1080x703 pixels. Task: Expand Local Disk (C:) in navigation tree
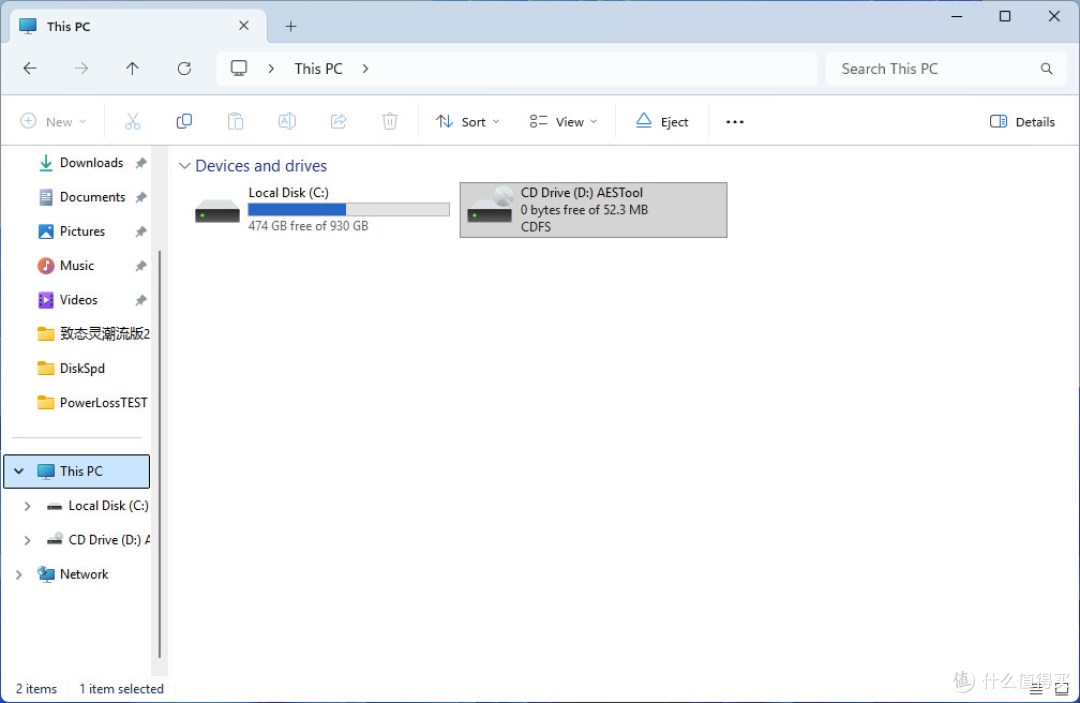[x=27, y=506]
